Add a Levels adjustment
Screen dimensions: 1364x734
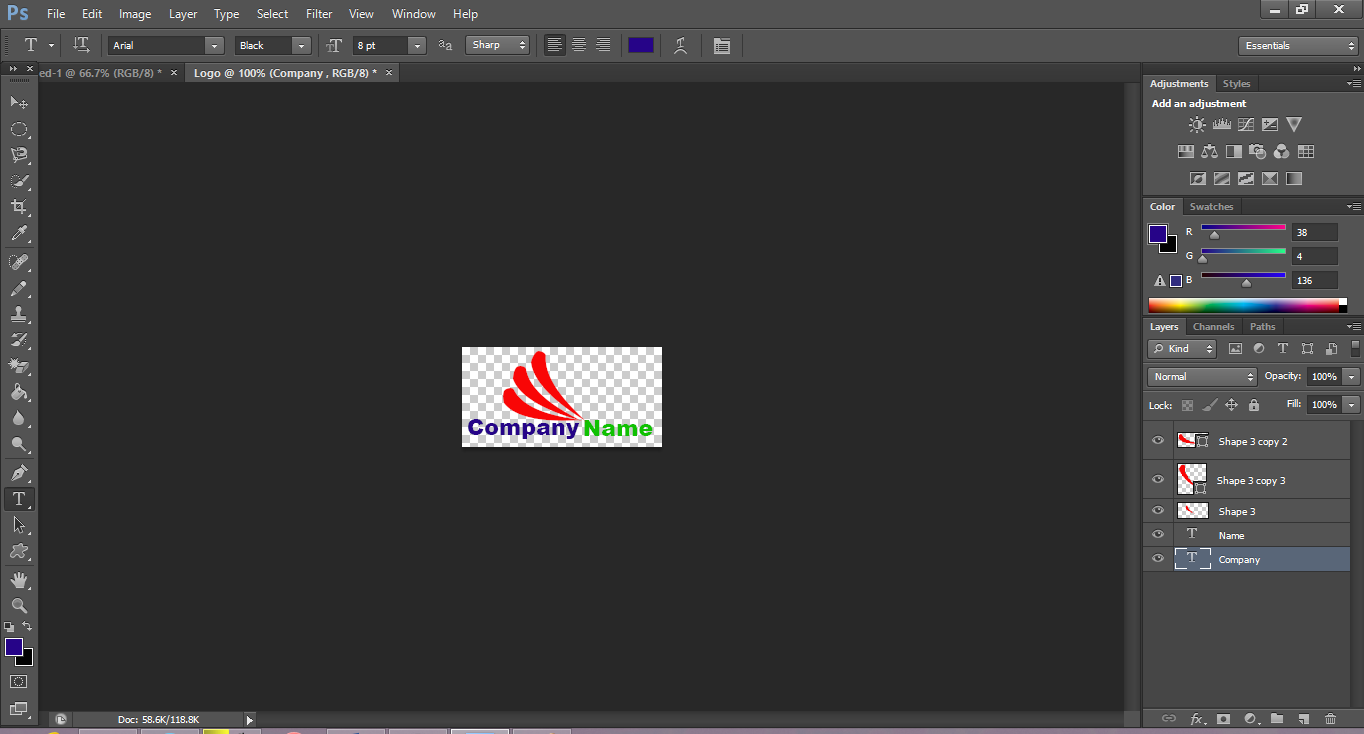1221,125
